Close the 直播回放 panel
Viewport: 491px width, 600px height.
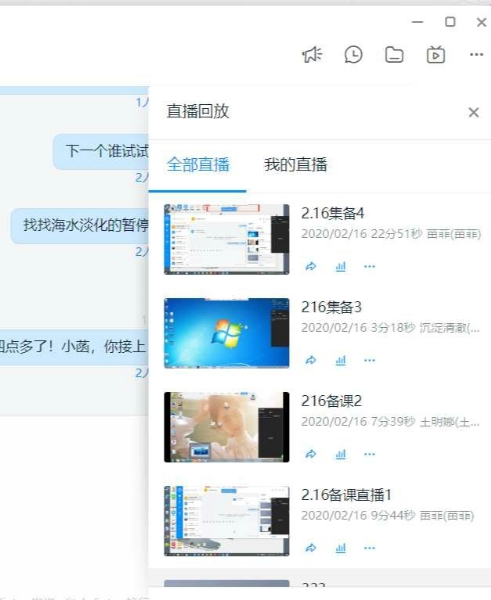474,112
